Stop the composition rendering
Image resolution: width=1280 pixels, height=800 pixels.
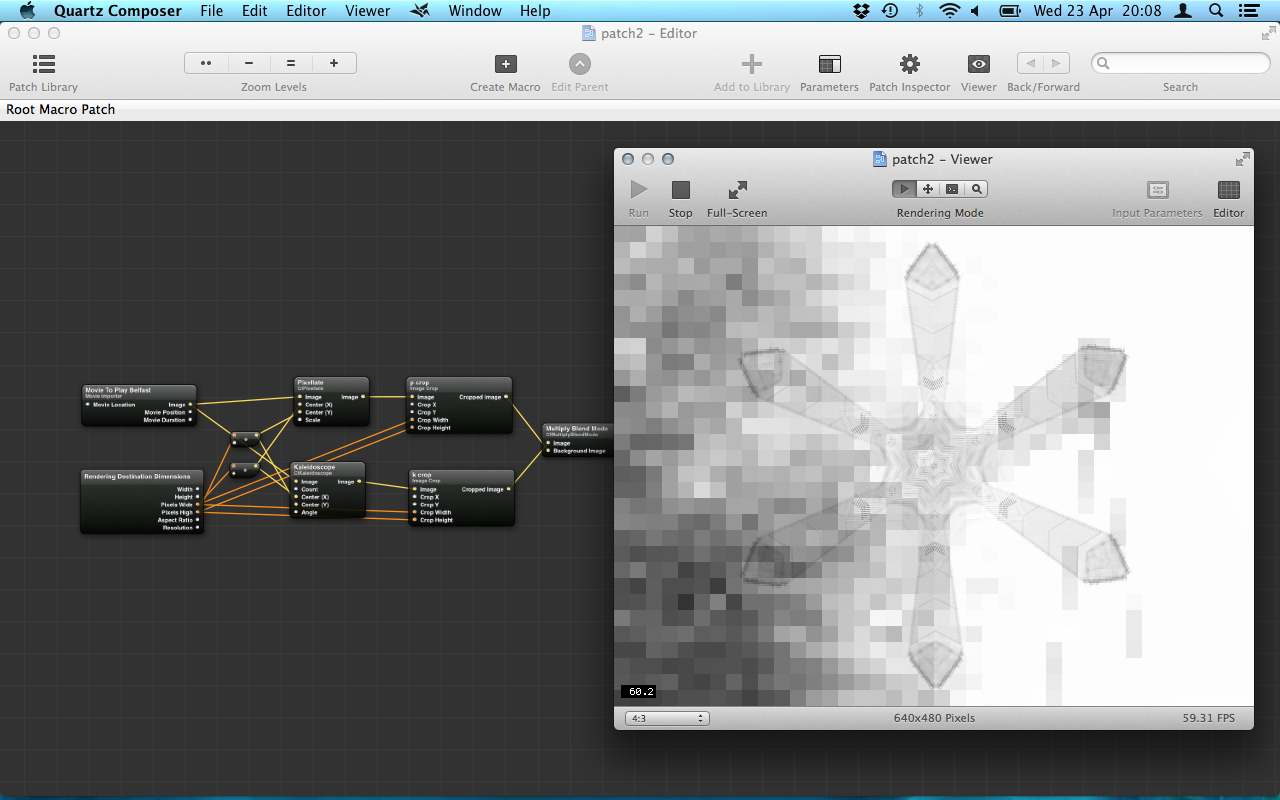pos(680,190)
